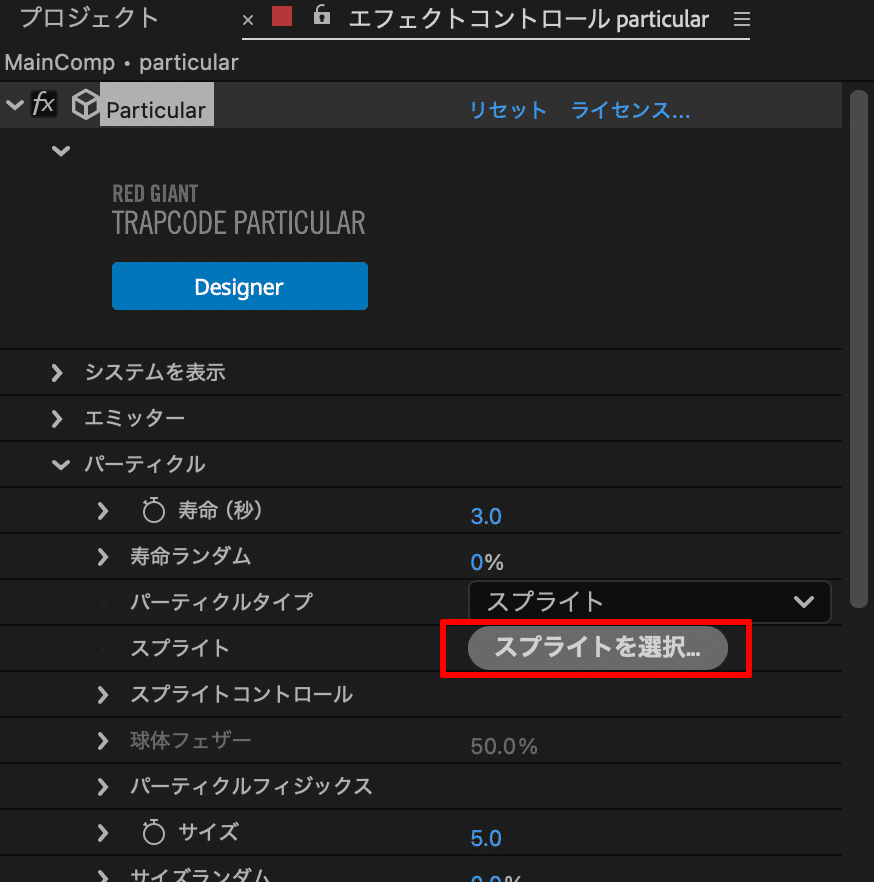Collapse Particular with the top-left chevron
The image size is (874, 882).
pyautogui.click(x=14, y=103)
